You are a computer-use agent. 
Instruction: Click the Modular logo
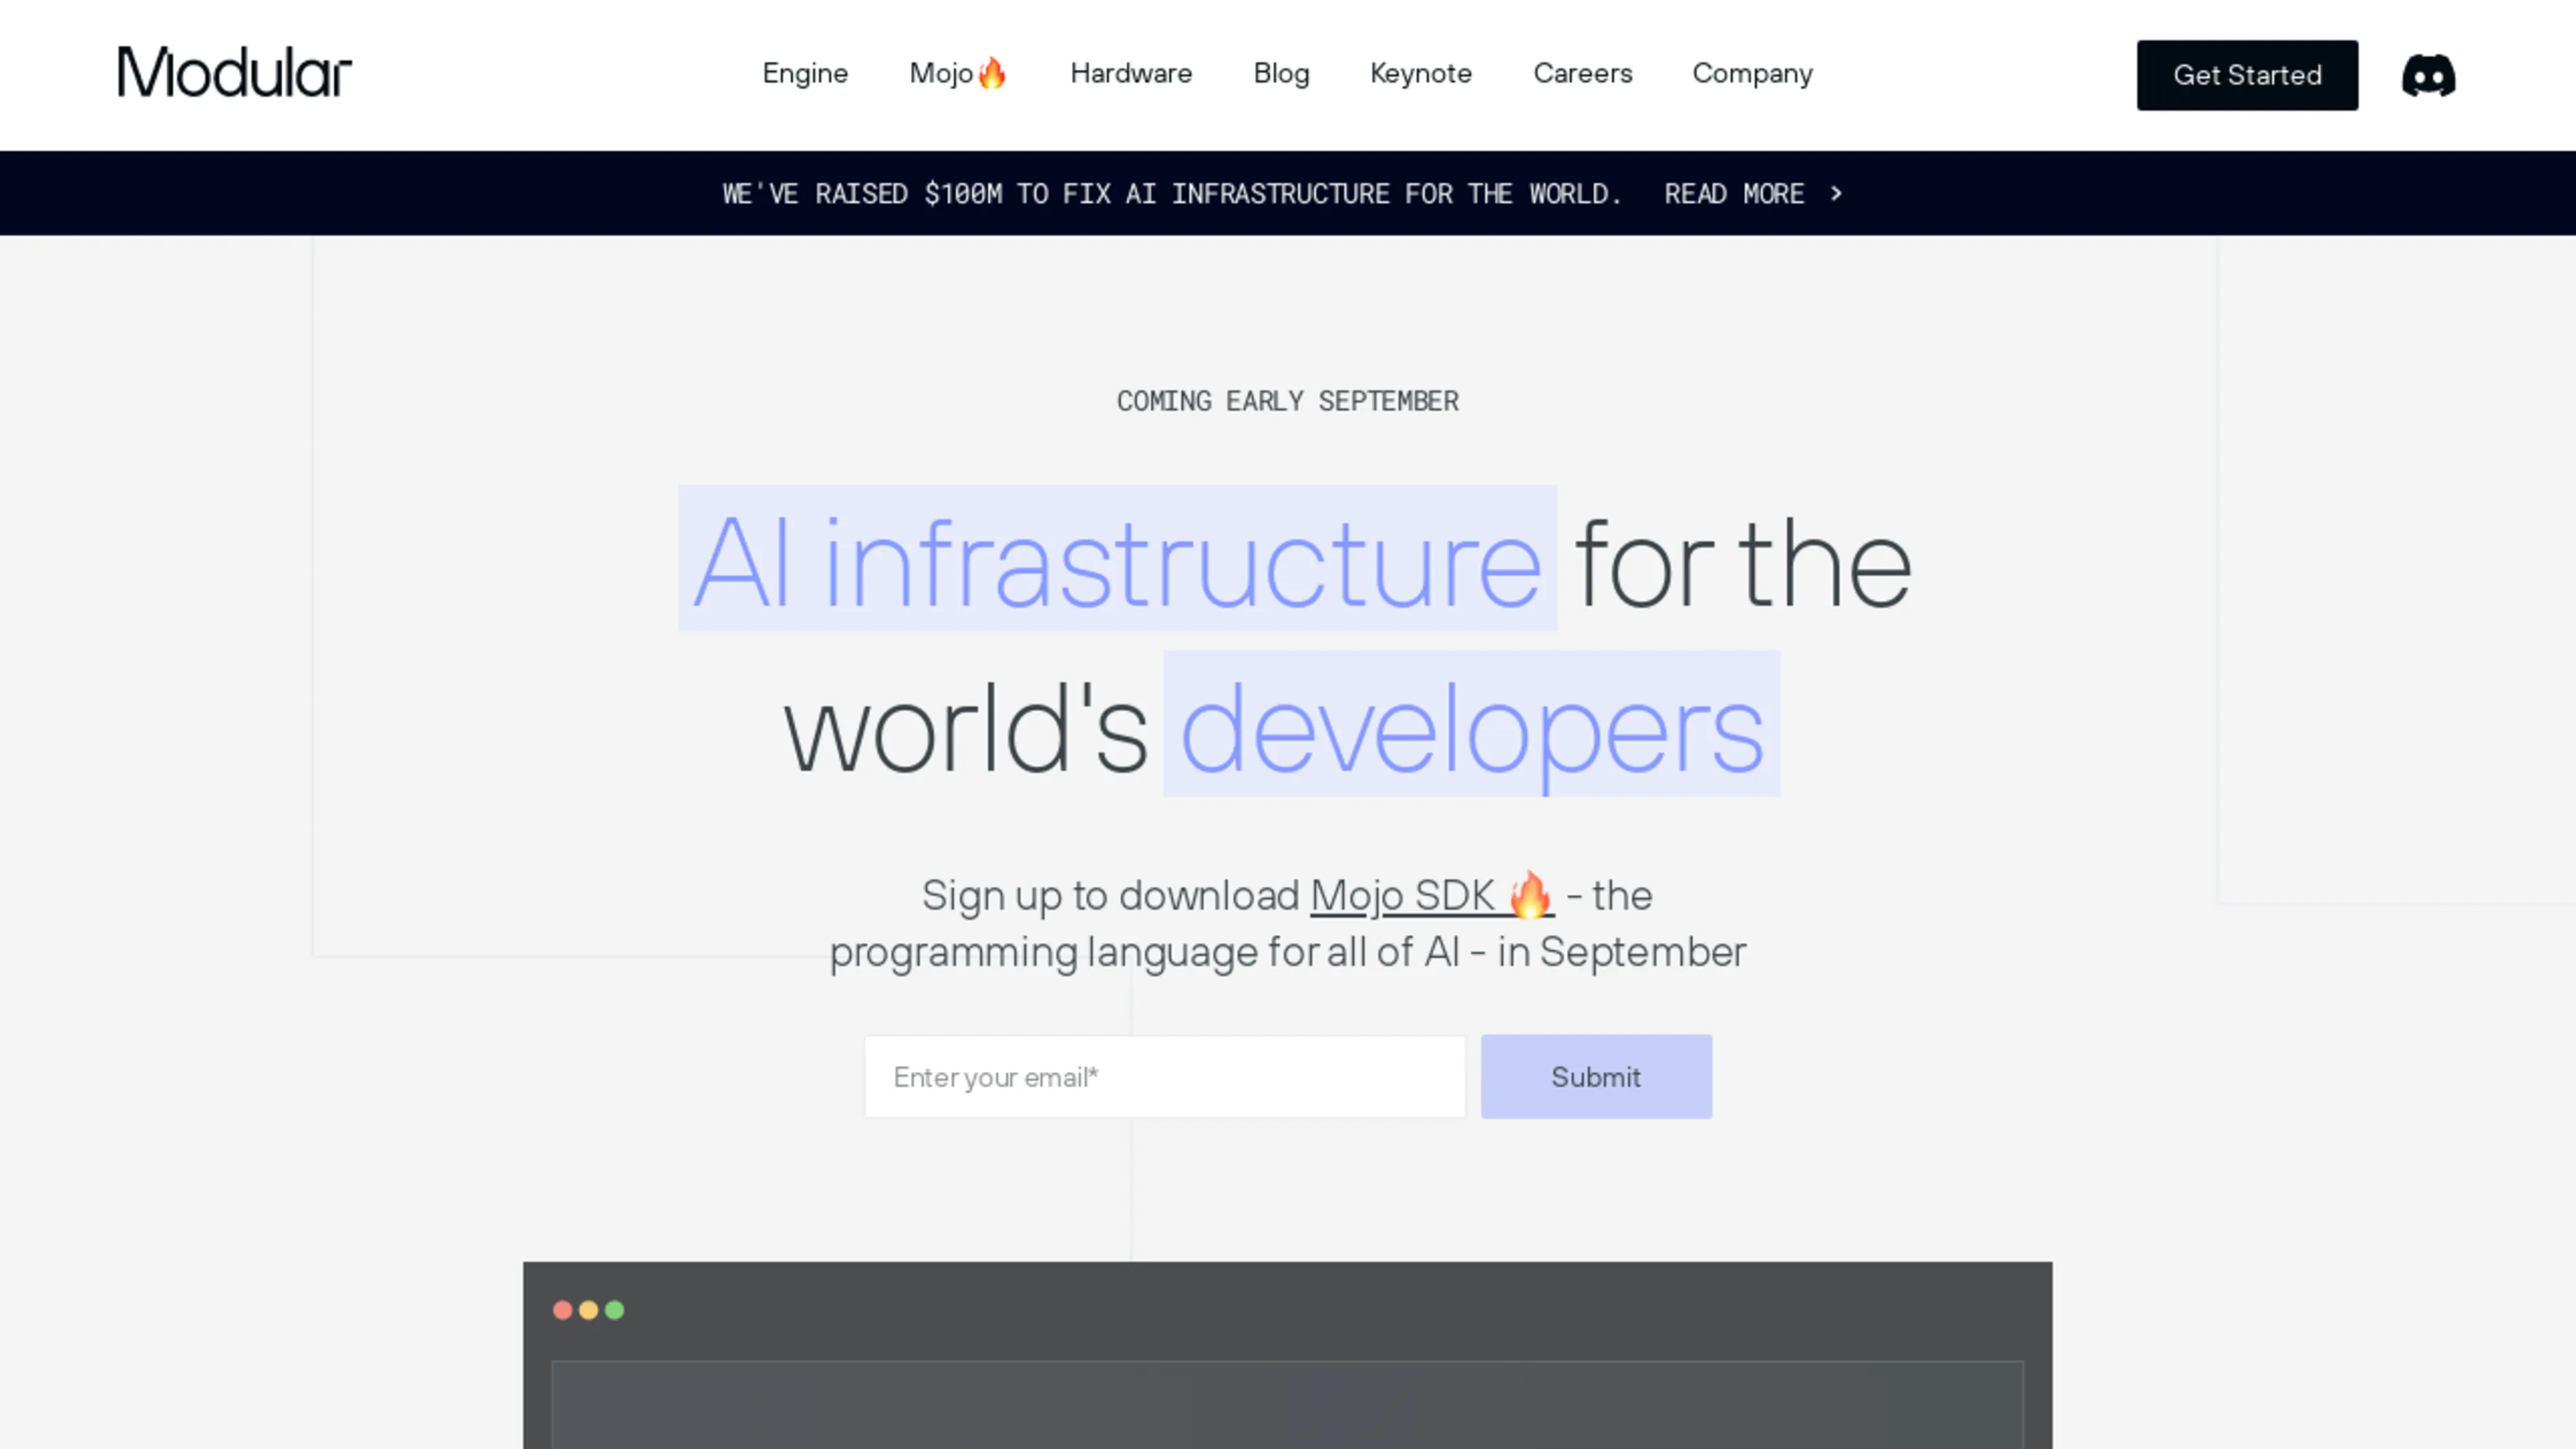click(x=235, y=73)
